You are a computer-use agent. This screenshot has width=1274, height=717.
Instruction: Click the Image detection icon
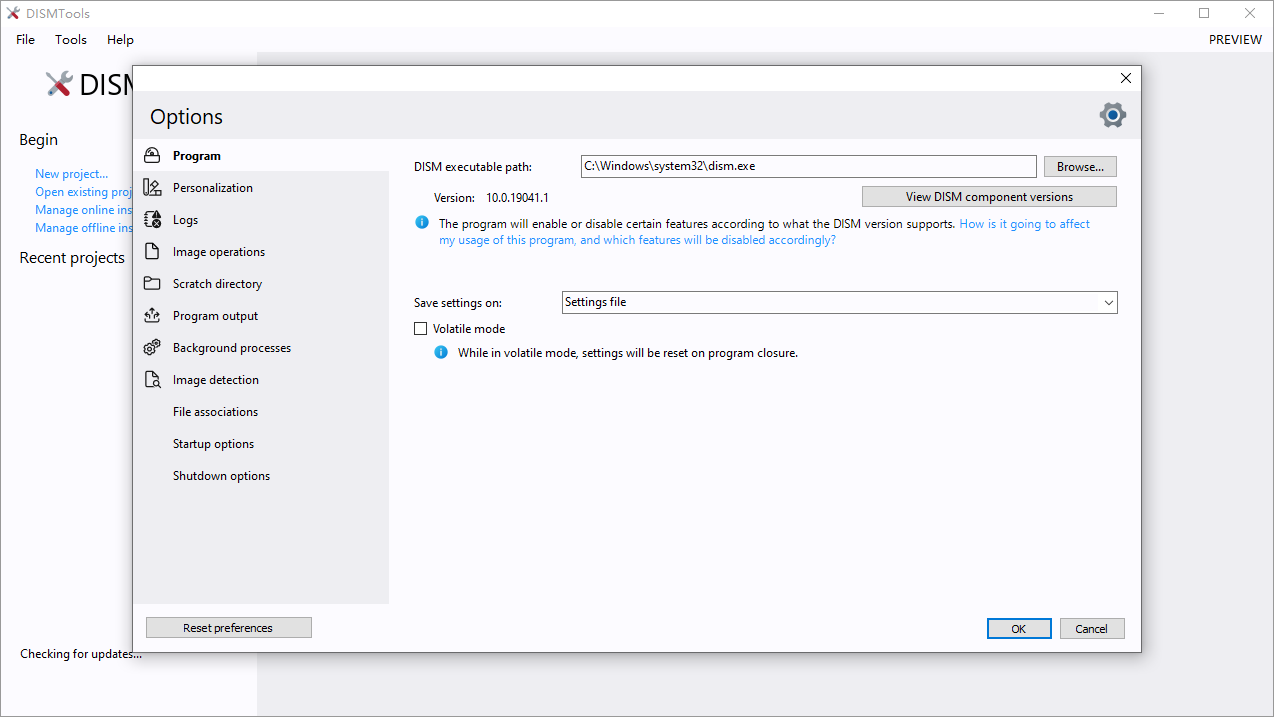(x=152, y=380)
